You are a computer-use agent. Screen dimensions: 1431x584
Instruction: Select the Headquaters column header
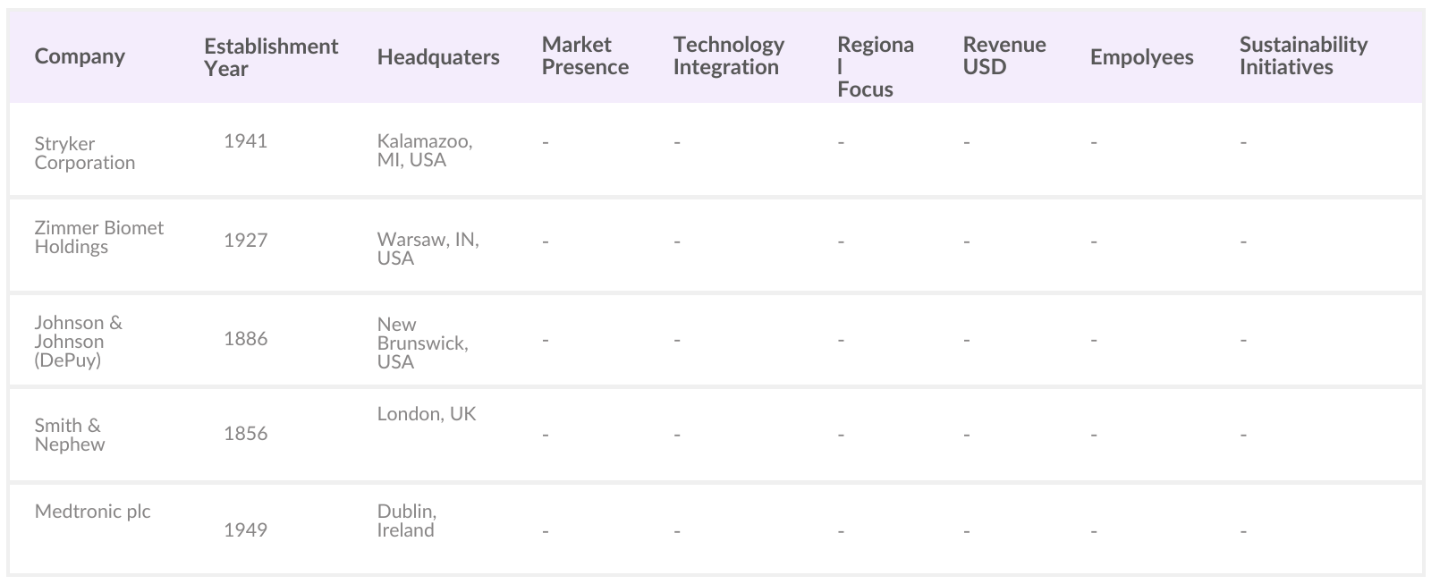point(438,57)
